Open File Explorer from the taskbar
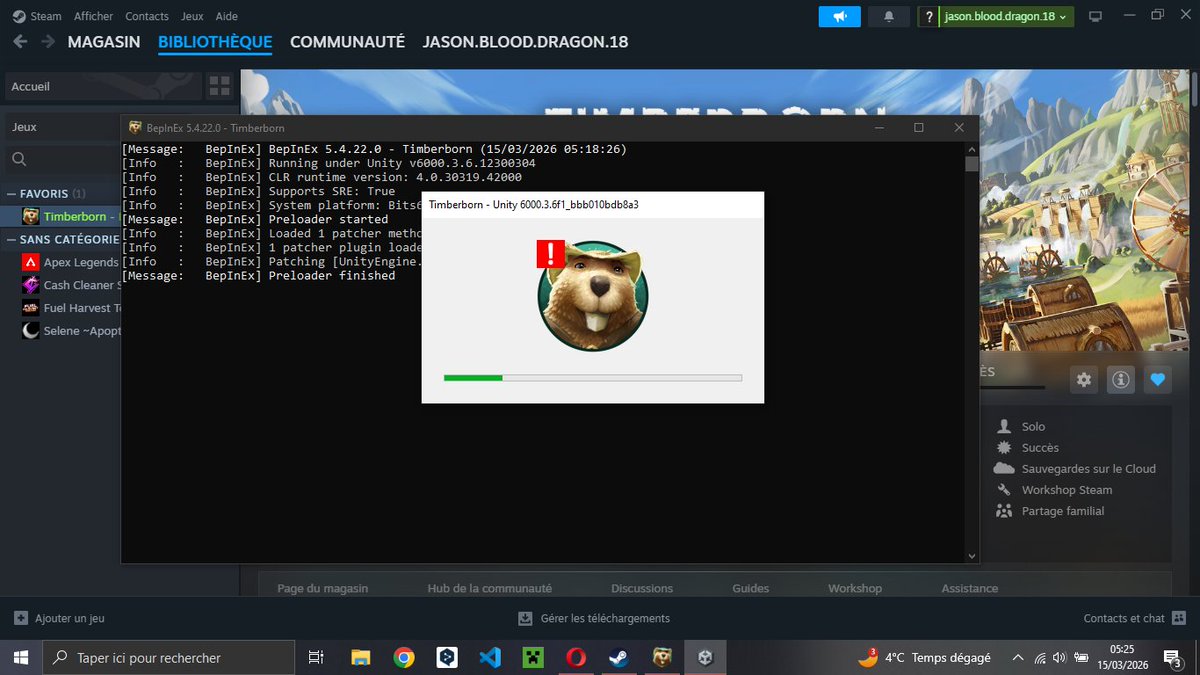Image resolution: width=1200 pixels, height=675 pixels. tap(361, 657)
